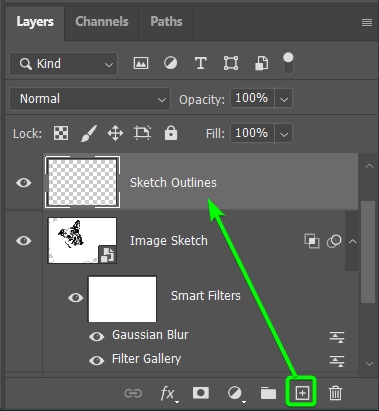The image size is (379, 411).
Task: Select the Smart Filters mask thumbnail
Action: pos(122,299)
